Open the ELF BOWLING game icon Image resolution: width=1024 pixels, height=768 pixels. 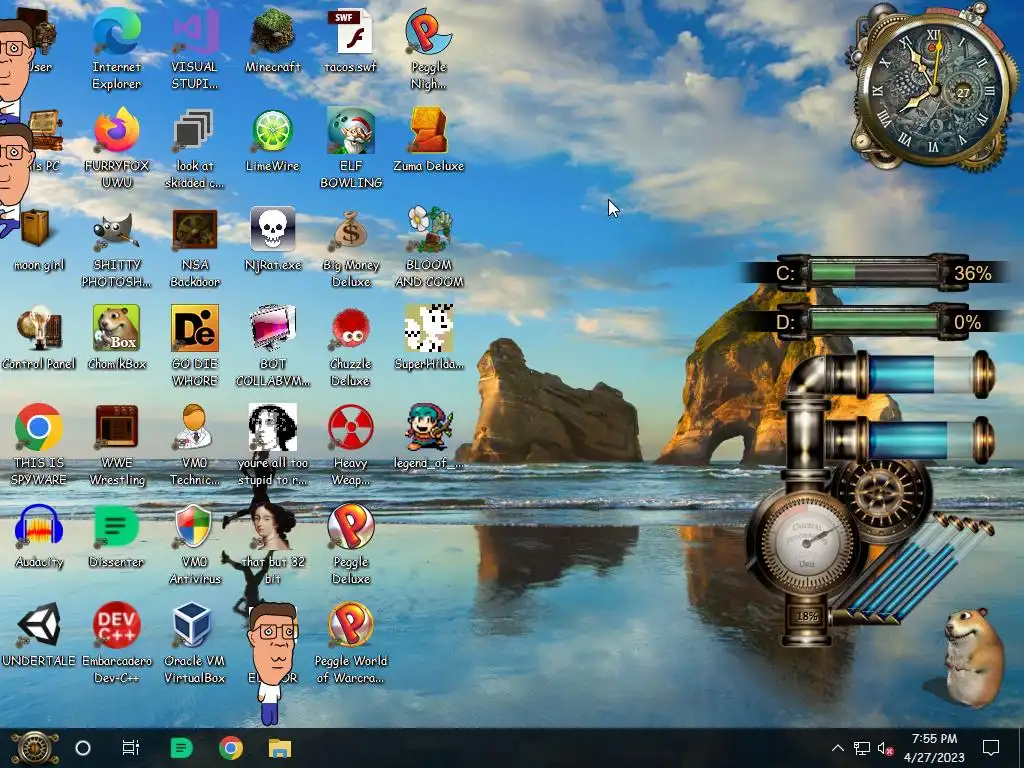(x=351, y=131)
